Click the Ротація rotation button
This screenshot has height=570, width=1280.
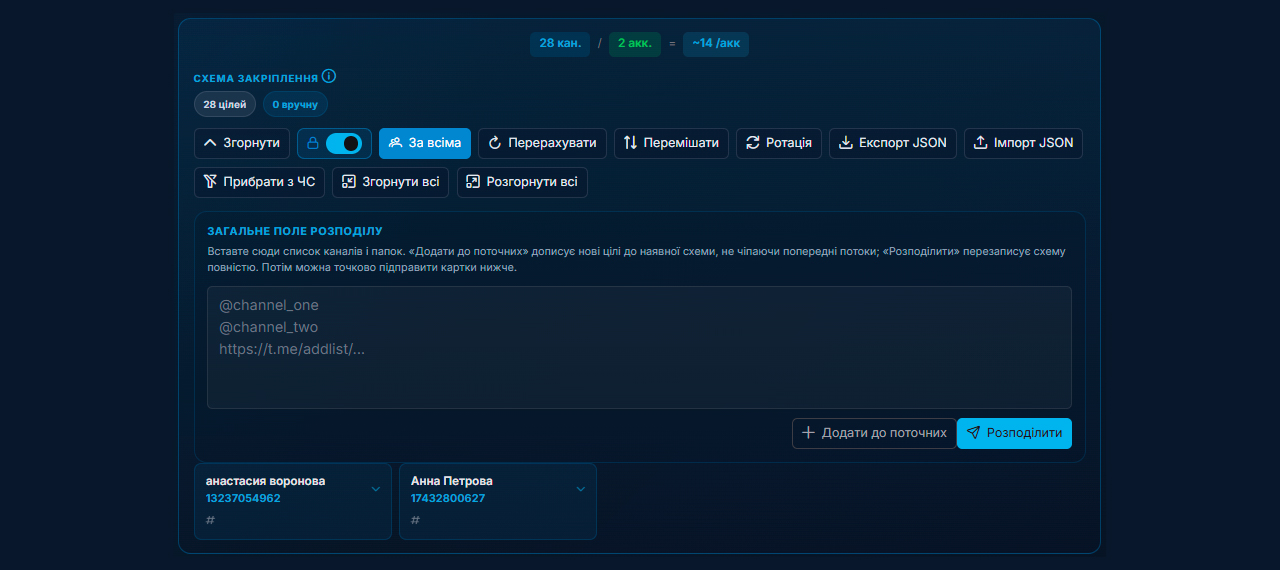780,143
